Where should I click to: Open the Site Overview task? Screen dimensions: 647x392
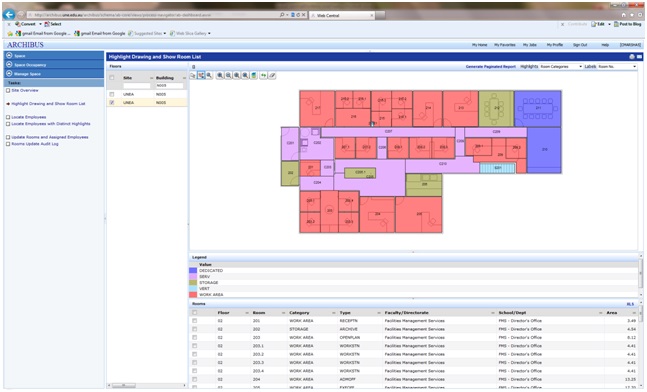click(25, 90)
